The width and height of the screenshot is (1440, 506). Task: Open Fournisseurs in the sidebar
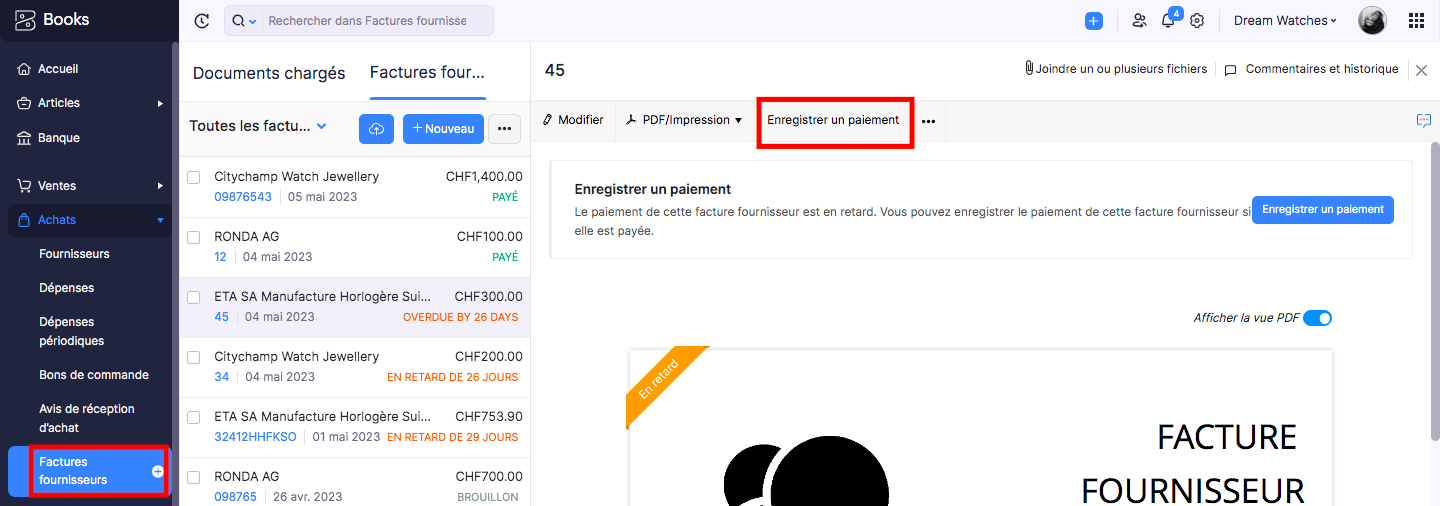pyautogui.click(x=75, y=254)
